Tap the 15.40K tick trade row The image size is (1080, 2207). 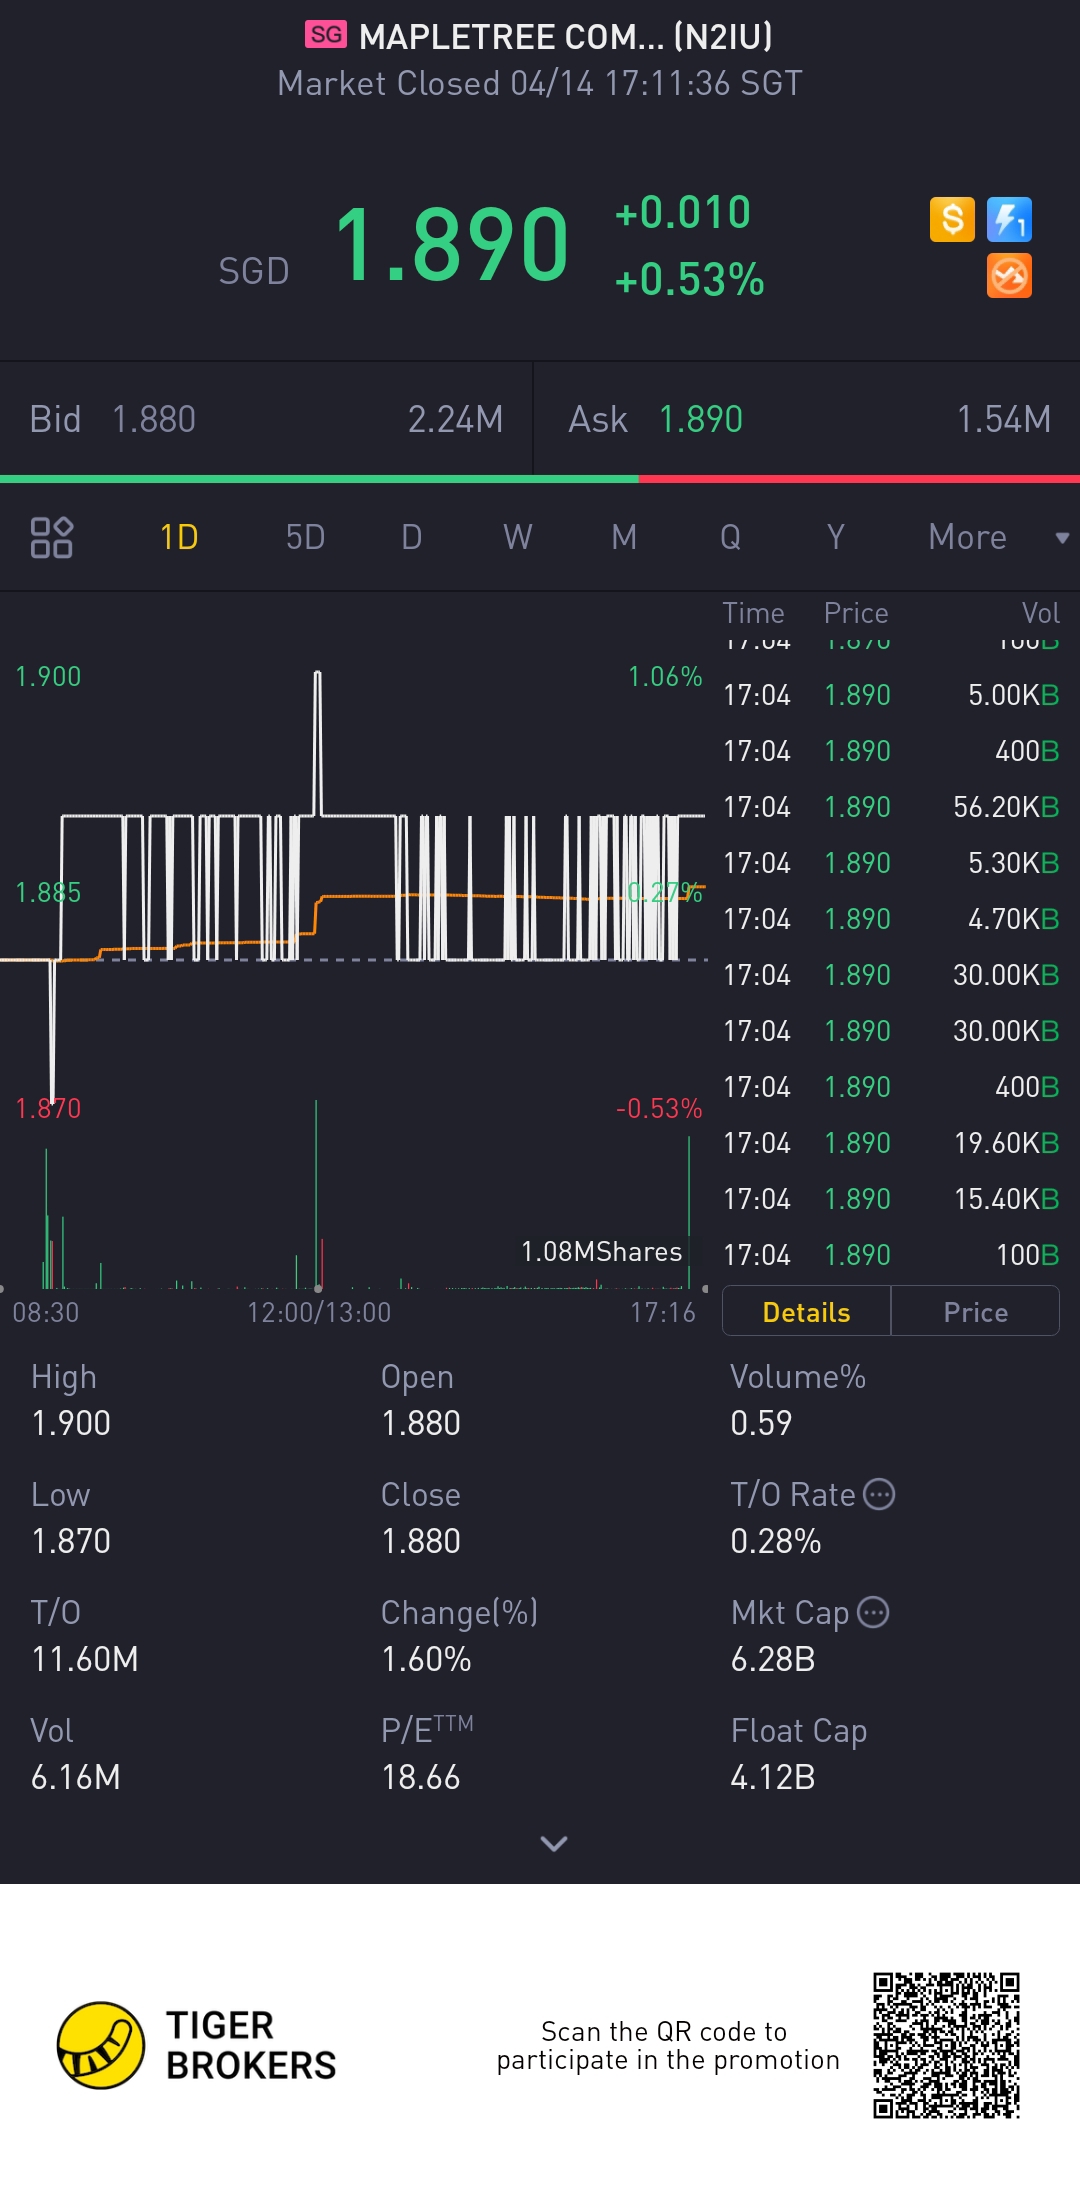pyautogui.click(x=891, y=1199)
